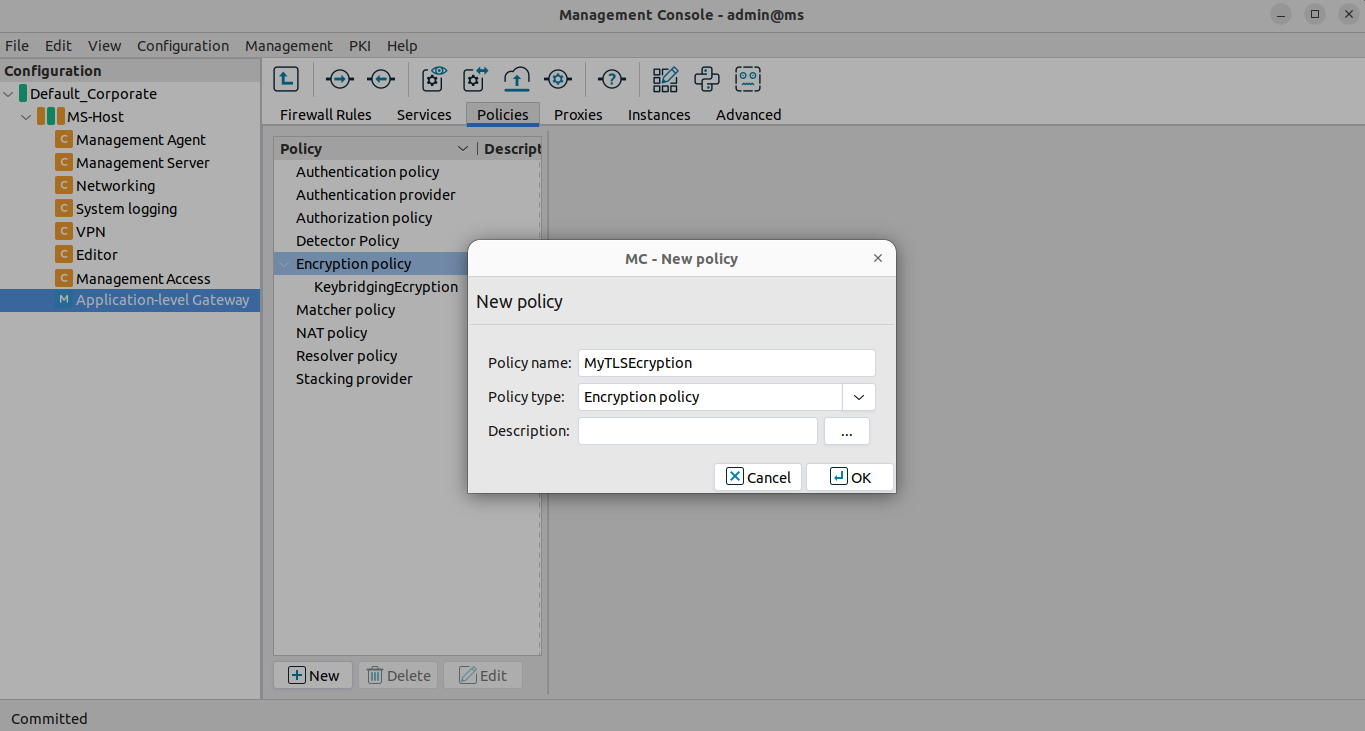Click the Application-level Gateway M icon
The image size is (1365, 731).
[64, 300]
